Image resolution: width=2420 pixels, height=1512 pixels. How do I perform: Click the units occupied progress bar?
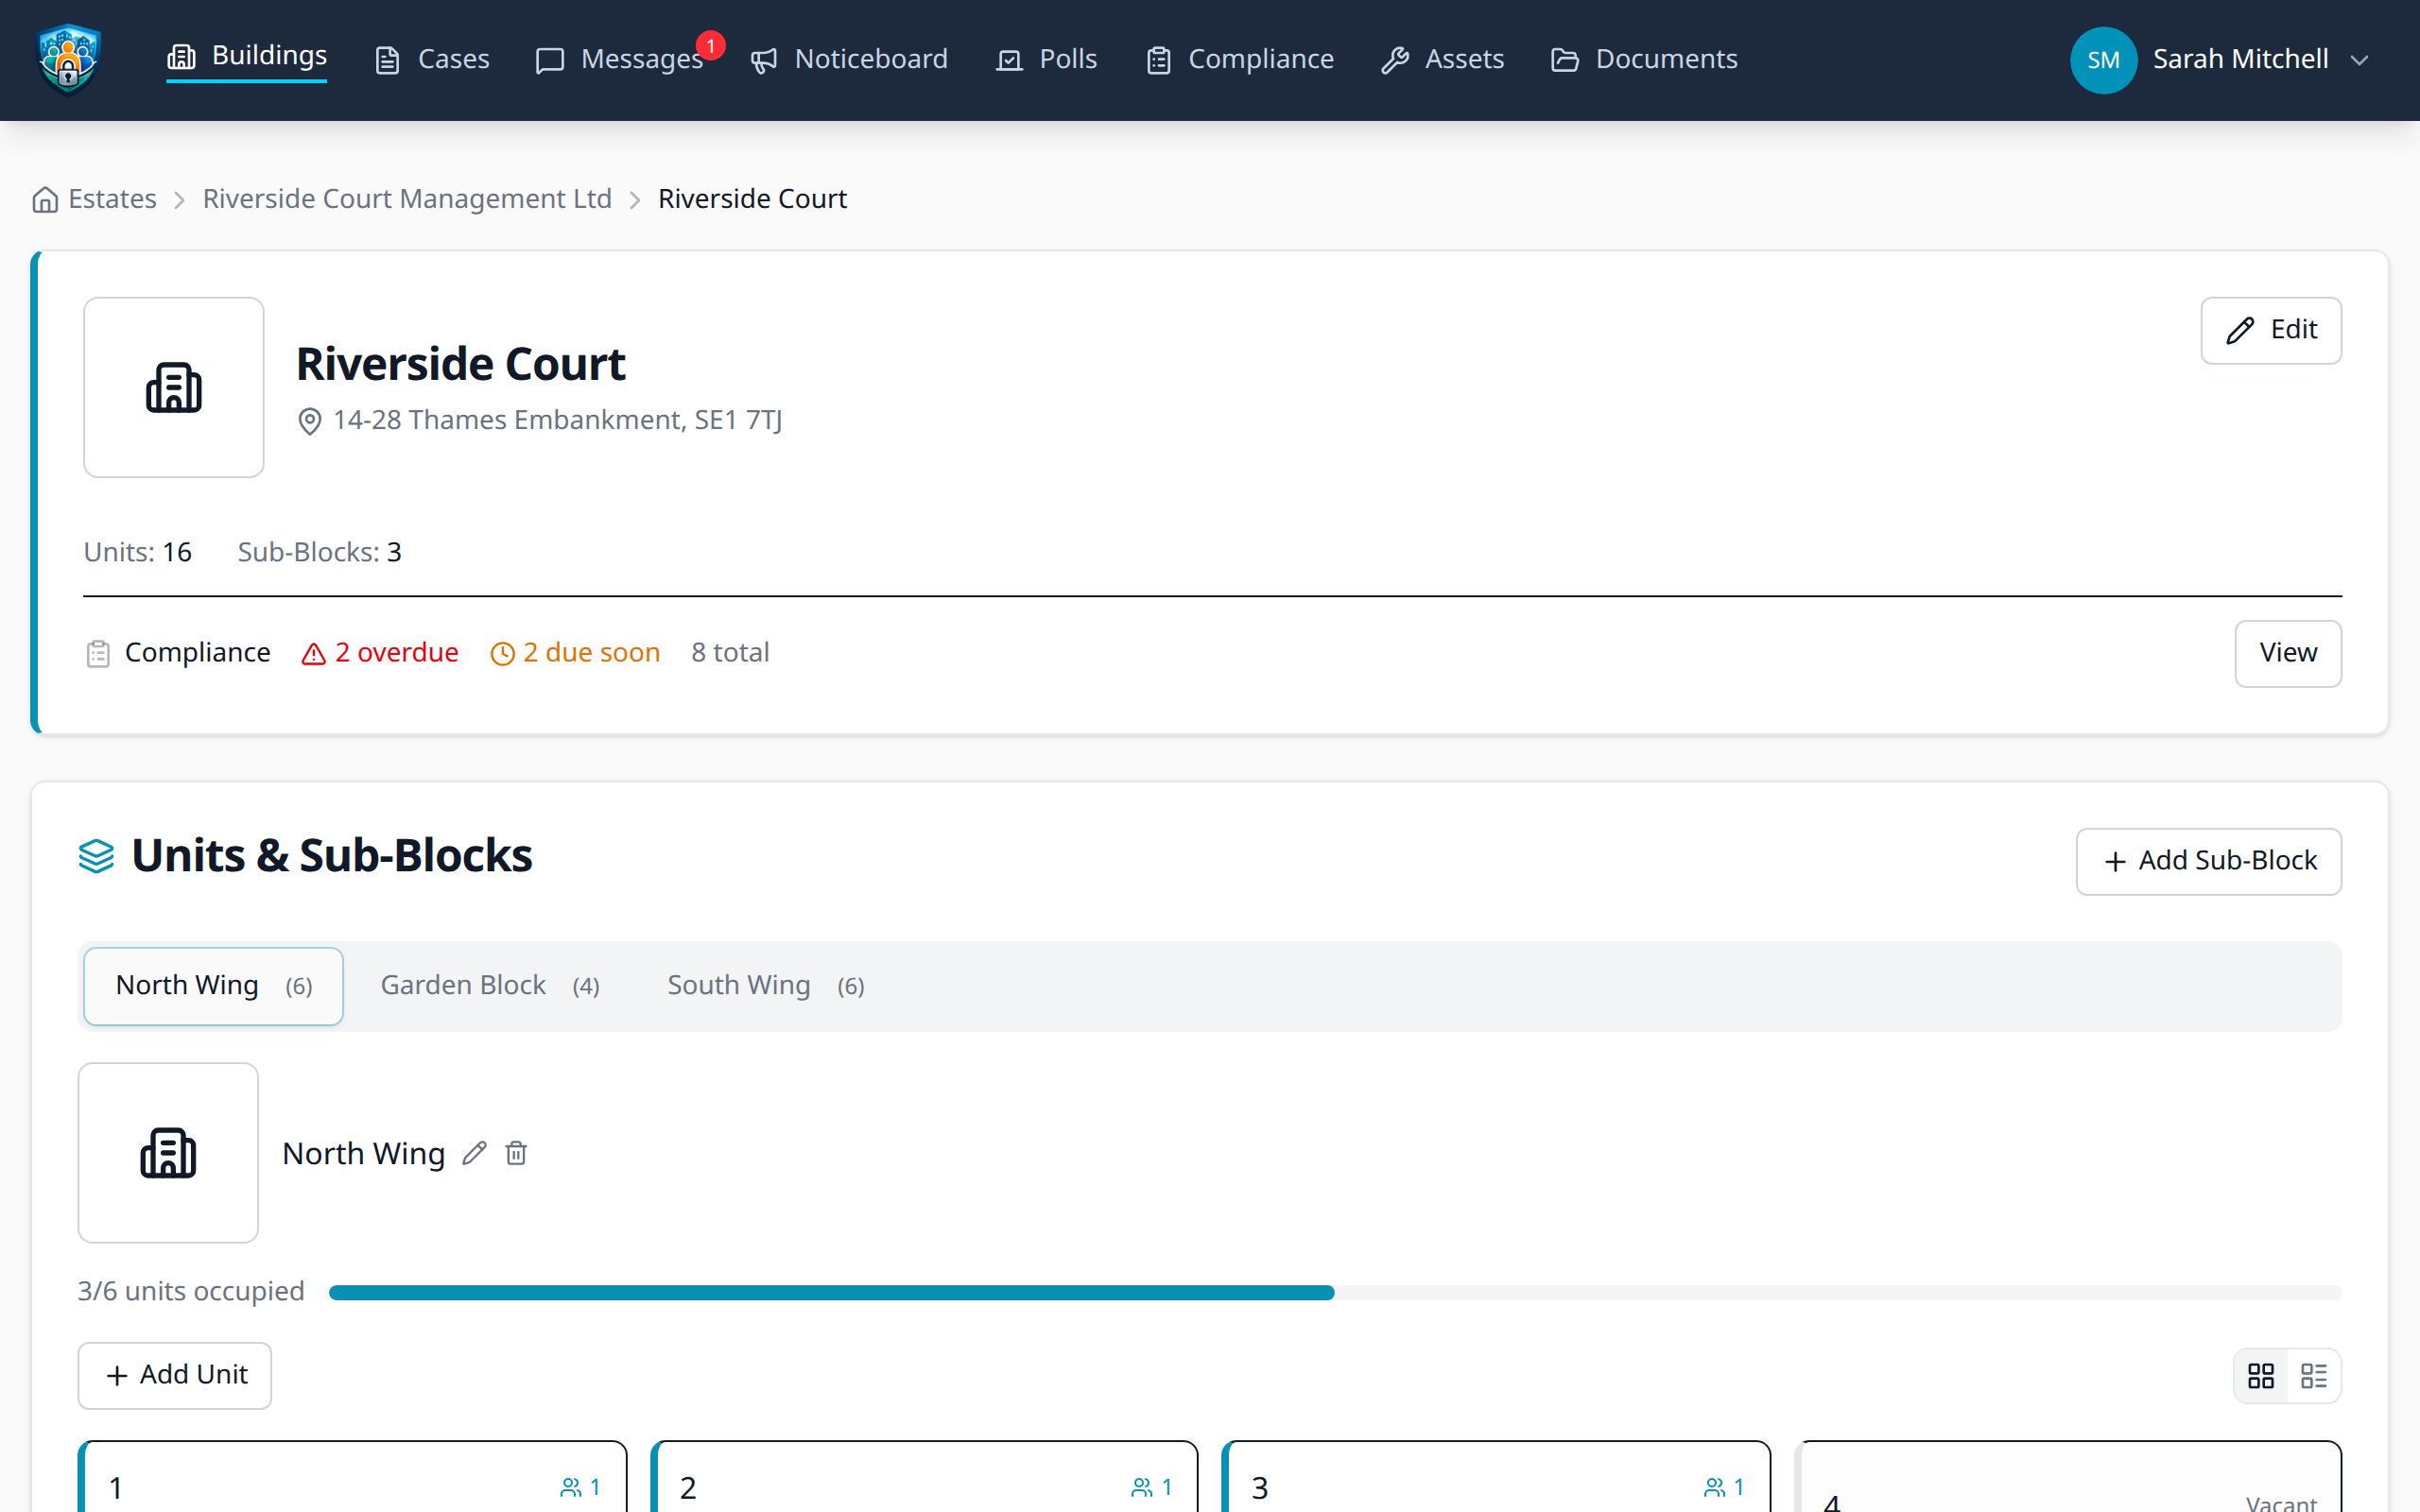[1334, 1292]
